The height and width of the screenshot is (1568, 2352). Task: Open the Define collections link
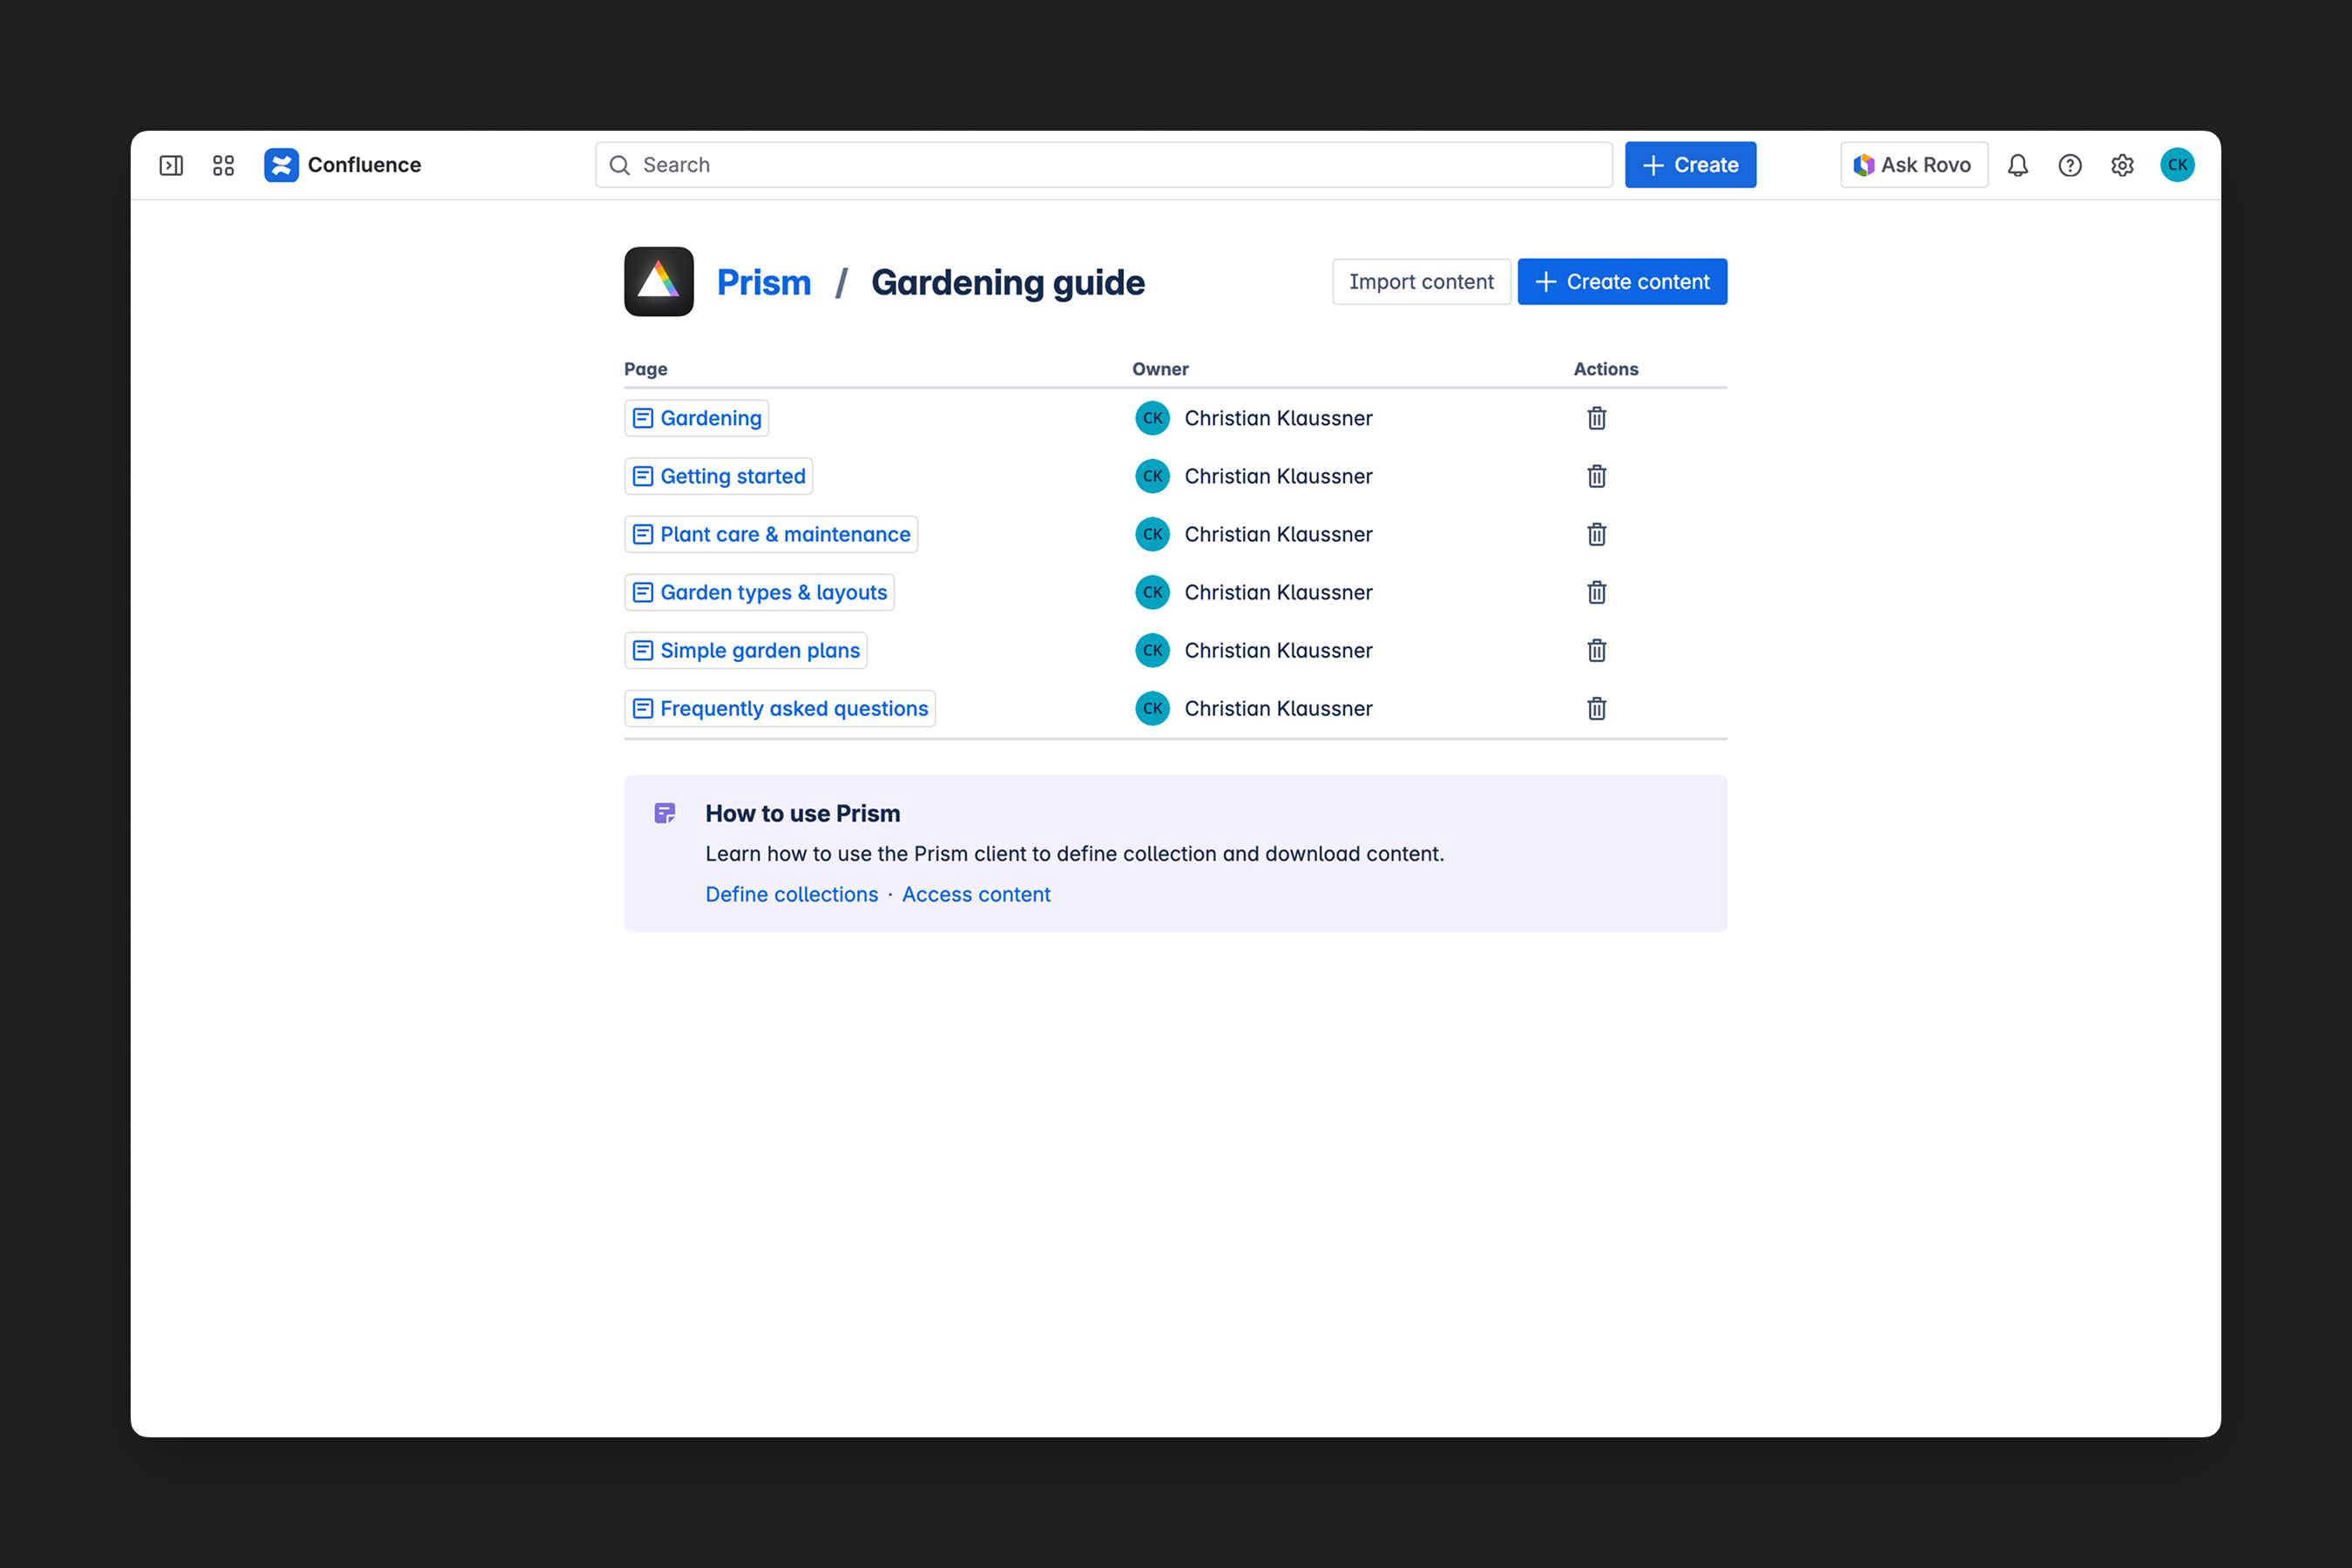click(x=791, y=894)
